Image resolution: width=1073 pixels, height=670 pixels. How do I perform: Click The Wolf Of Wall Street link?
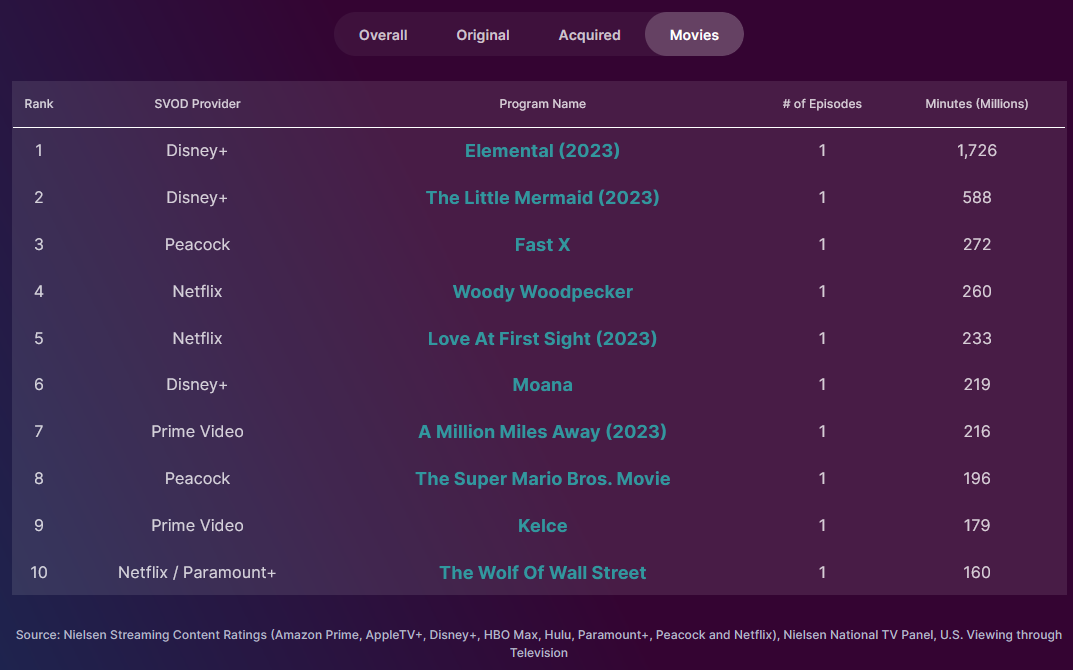point(542,573)
